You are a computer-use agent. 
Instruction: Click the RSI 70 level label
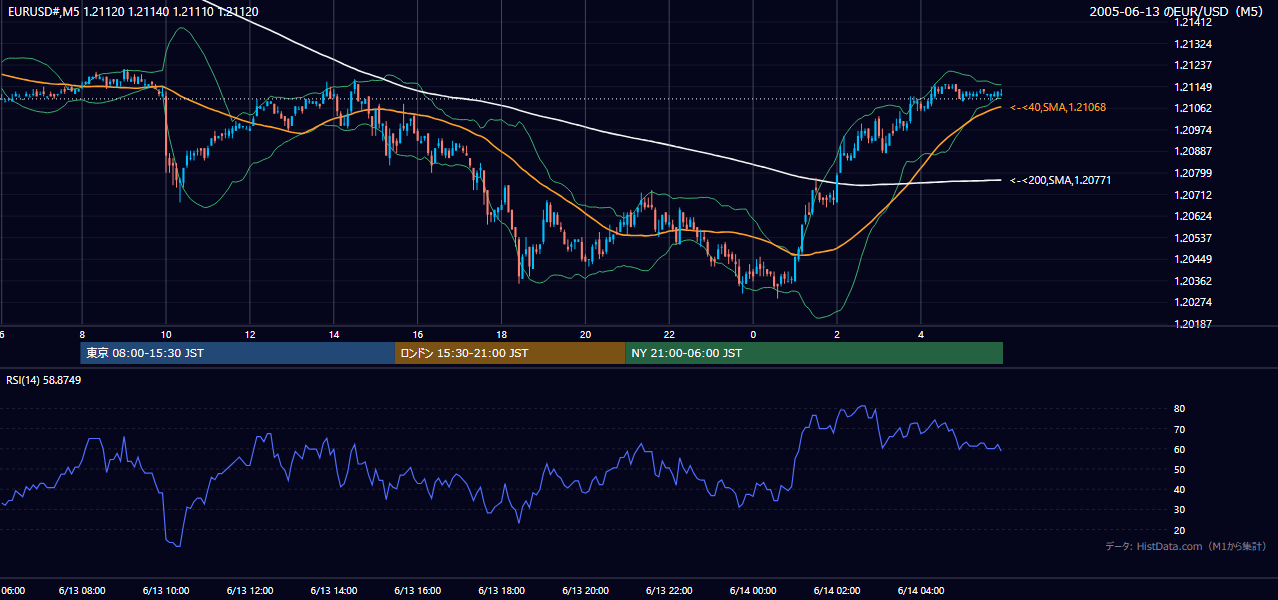coord(1179,429)
